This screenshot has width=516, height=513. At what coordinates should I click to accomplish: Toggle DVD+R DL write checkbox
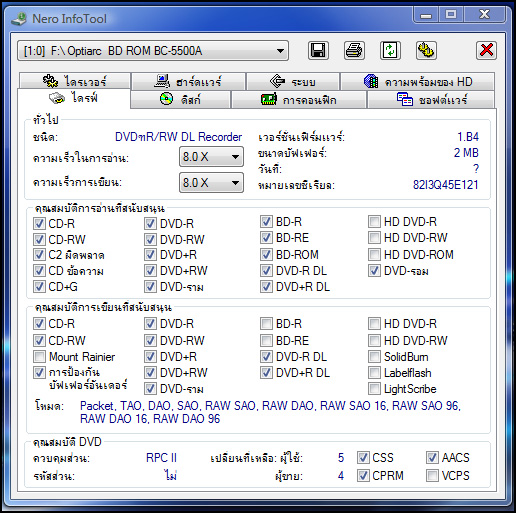coord(266,372)
